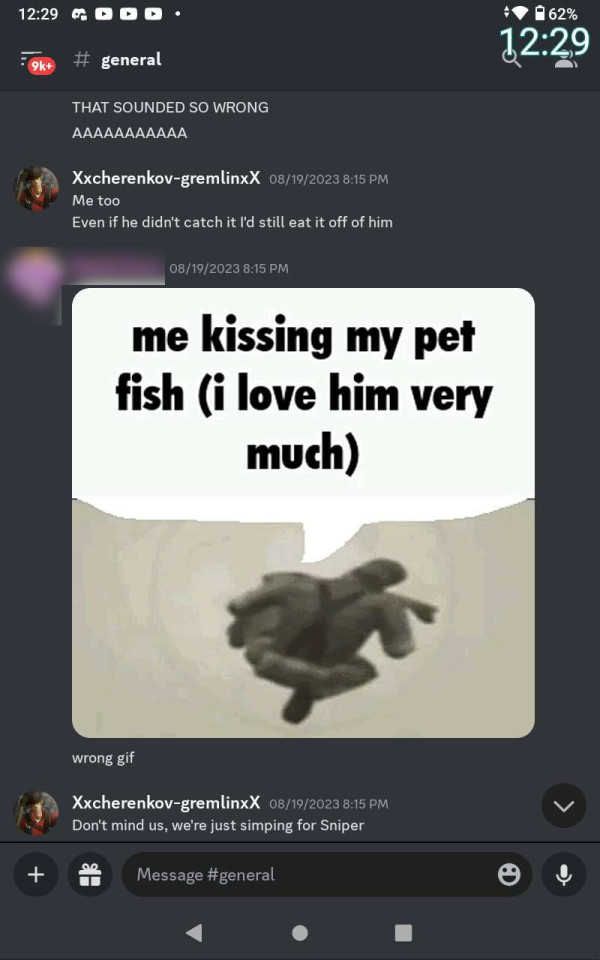
Task: Show the member list icon
Action: (566, 59)
